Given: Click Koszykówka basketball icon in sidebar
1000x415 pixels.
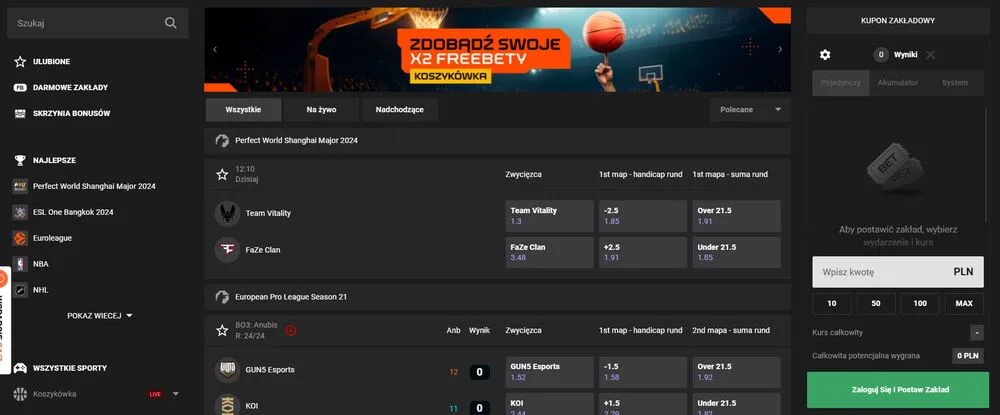Looking at the screenshot, I should [x=20, y=394].
